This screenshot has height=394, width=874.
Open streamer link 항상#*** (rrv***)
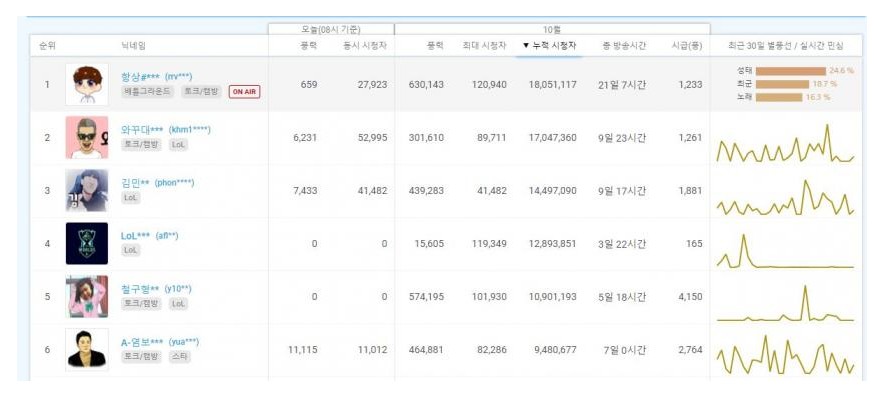pos(157,77)
